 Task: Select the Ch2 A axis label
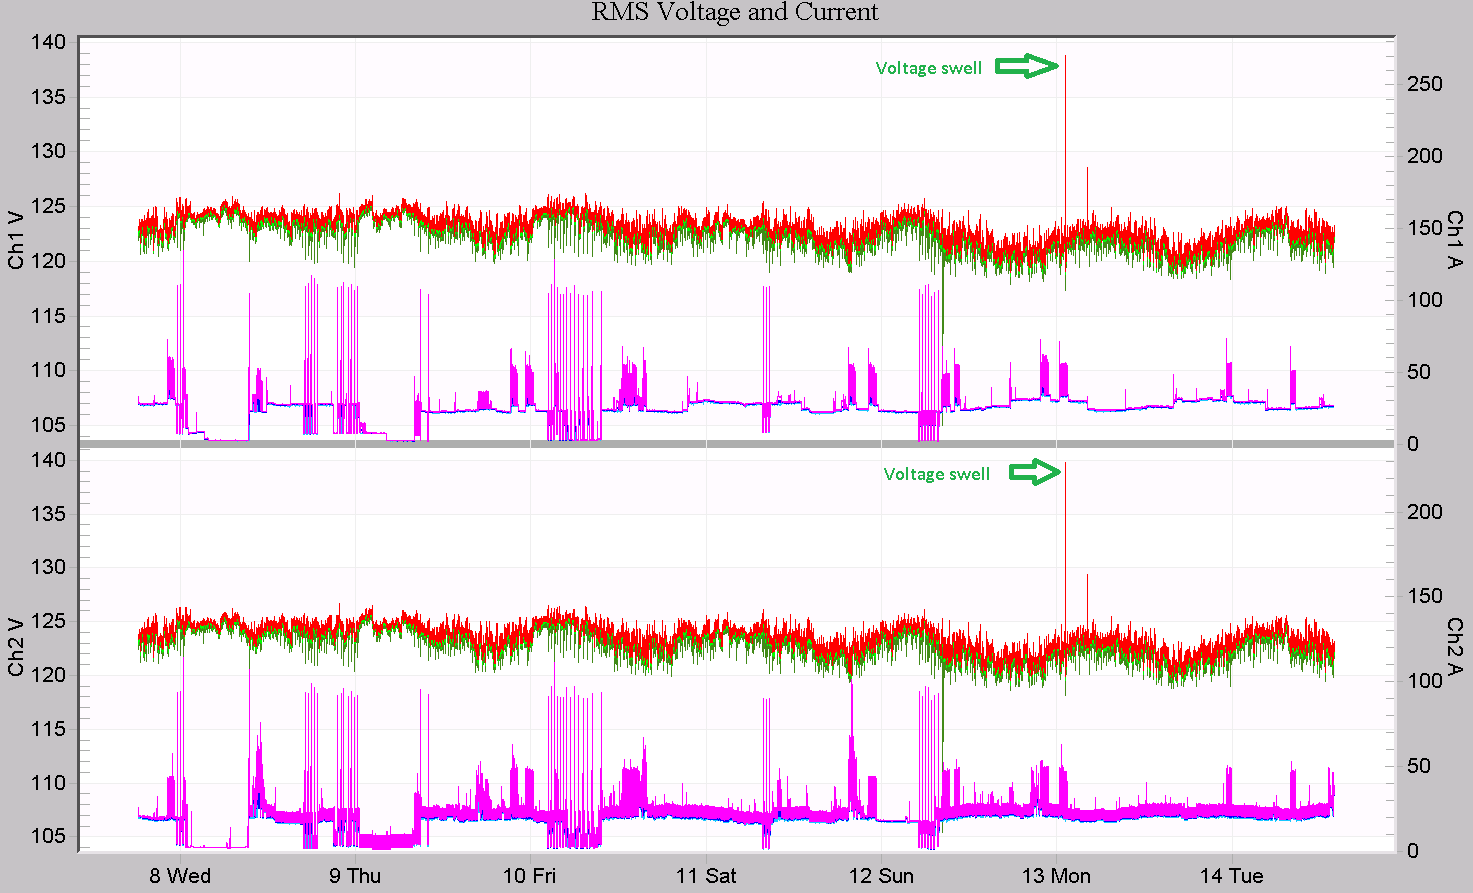(x=1455, y=646)
